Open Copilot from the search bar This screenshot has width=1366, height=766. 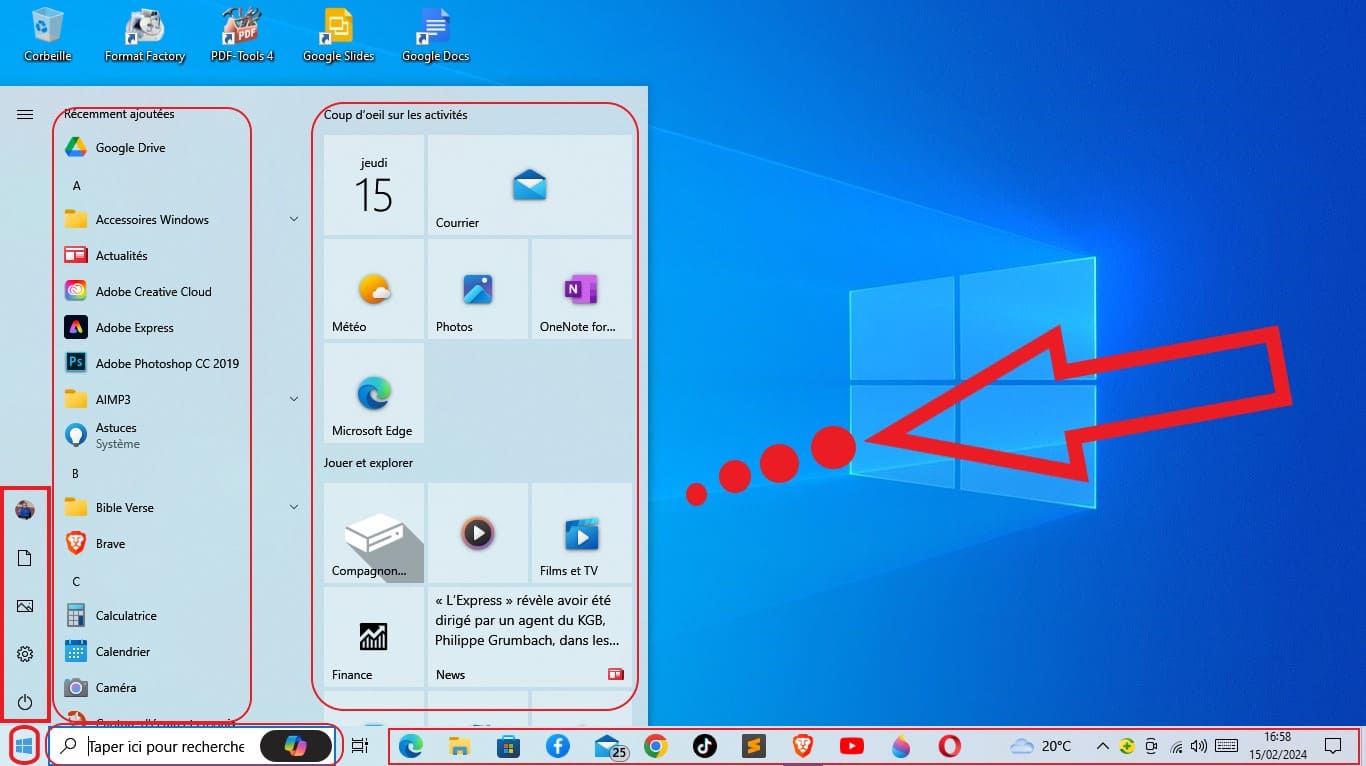[x=295, y=746]
